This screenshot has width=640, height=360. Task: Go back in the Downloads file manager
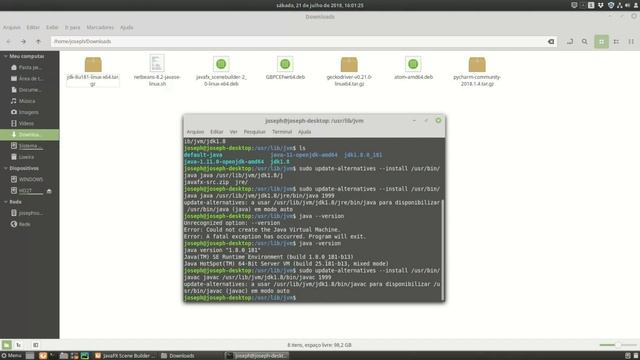[x=9, y=42]
